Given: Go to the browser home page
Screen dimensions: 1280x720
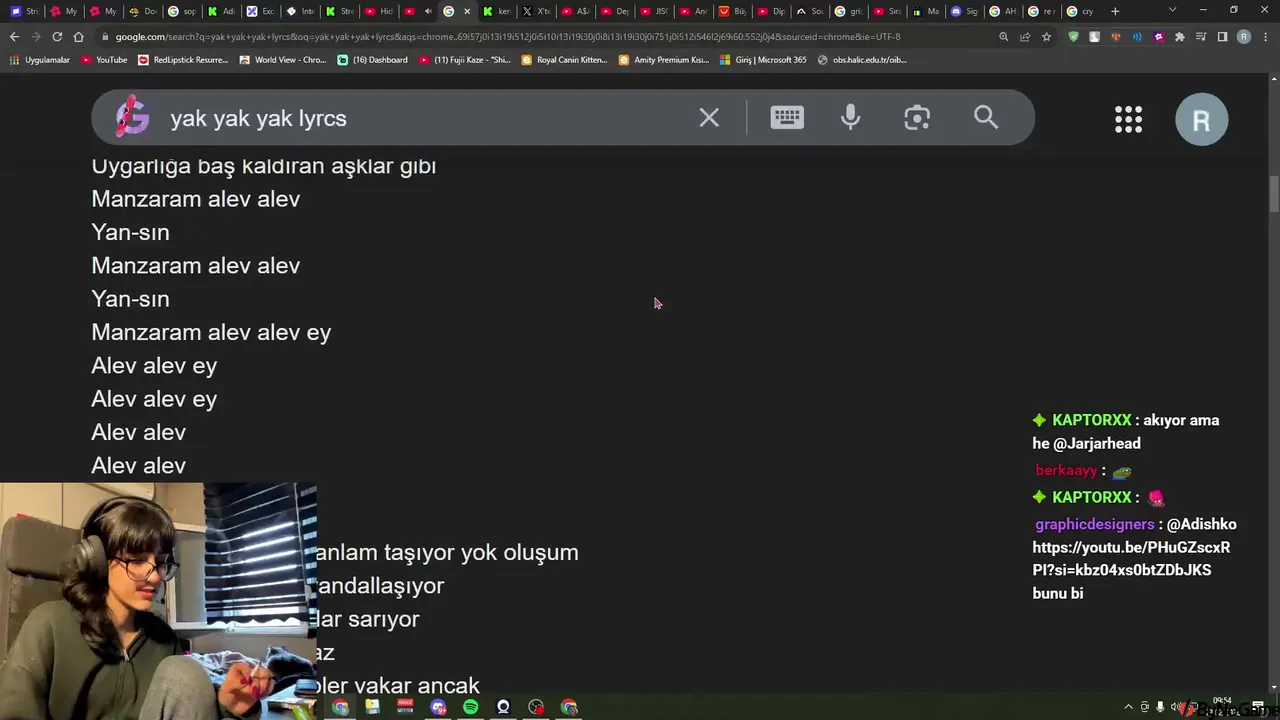Looking at the screenshot, I should tap(78, 37).
